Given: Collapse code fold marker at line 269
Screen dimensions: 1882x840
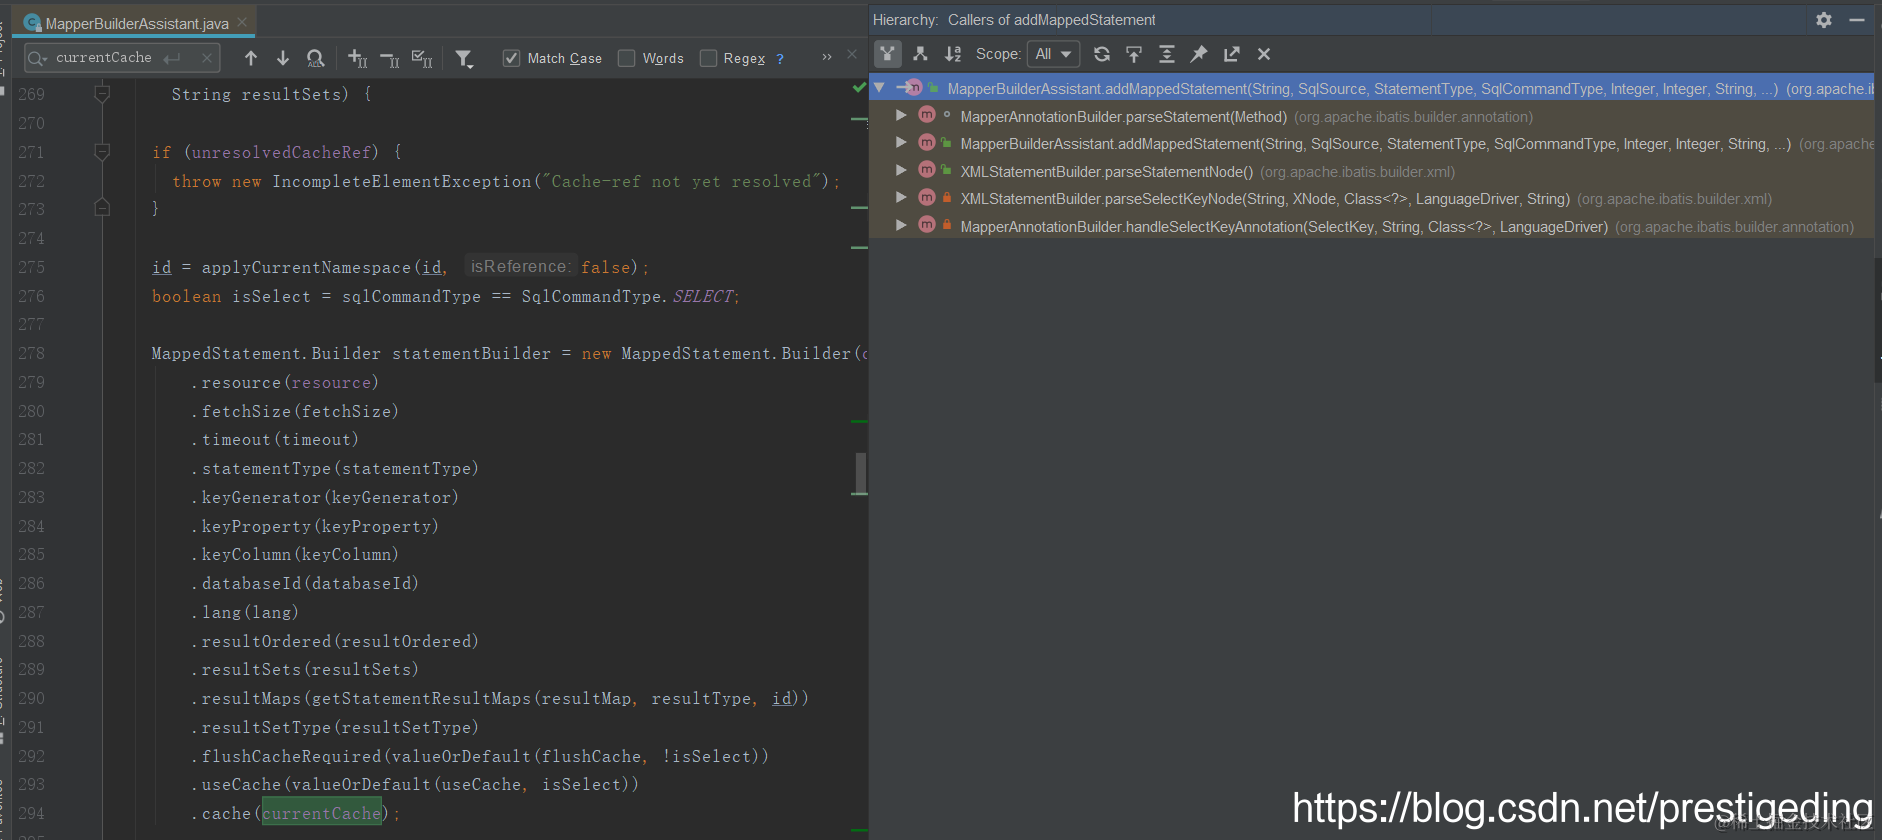Looking at the screenshot, I should (x=102, y=94).
